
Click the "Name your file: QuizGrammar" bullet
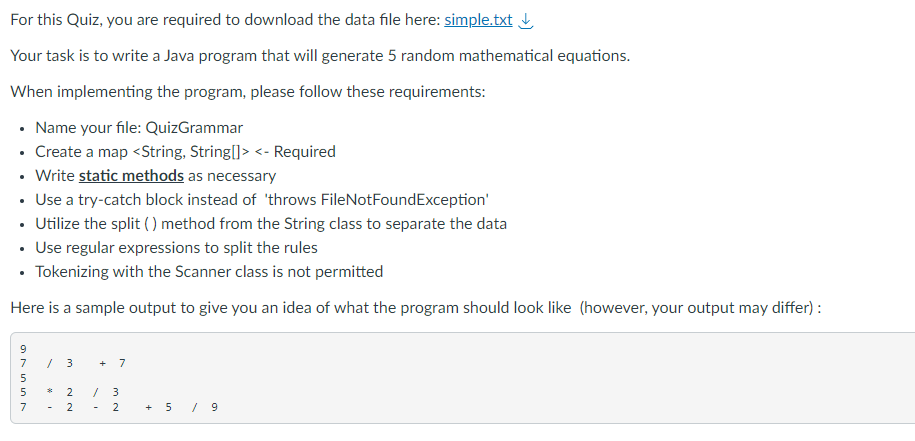coord(138,128)
